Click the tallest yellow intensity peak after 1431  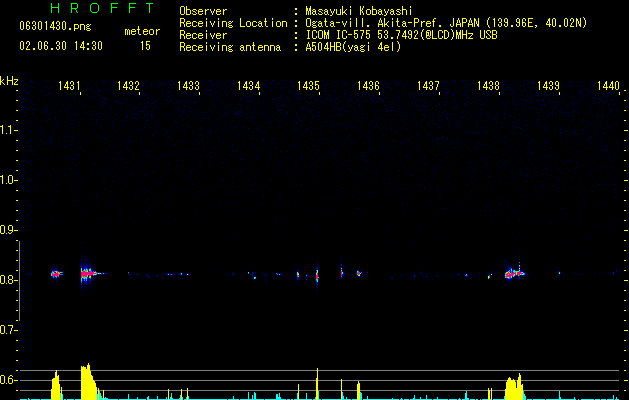89,381
